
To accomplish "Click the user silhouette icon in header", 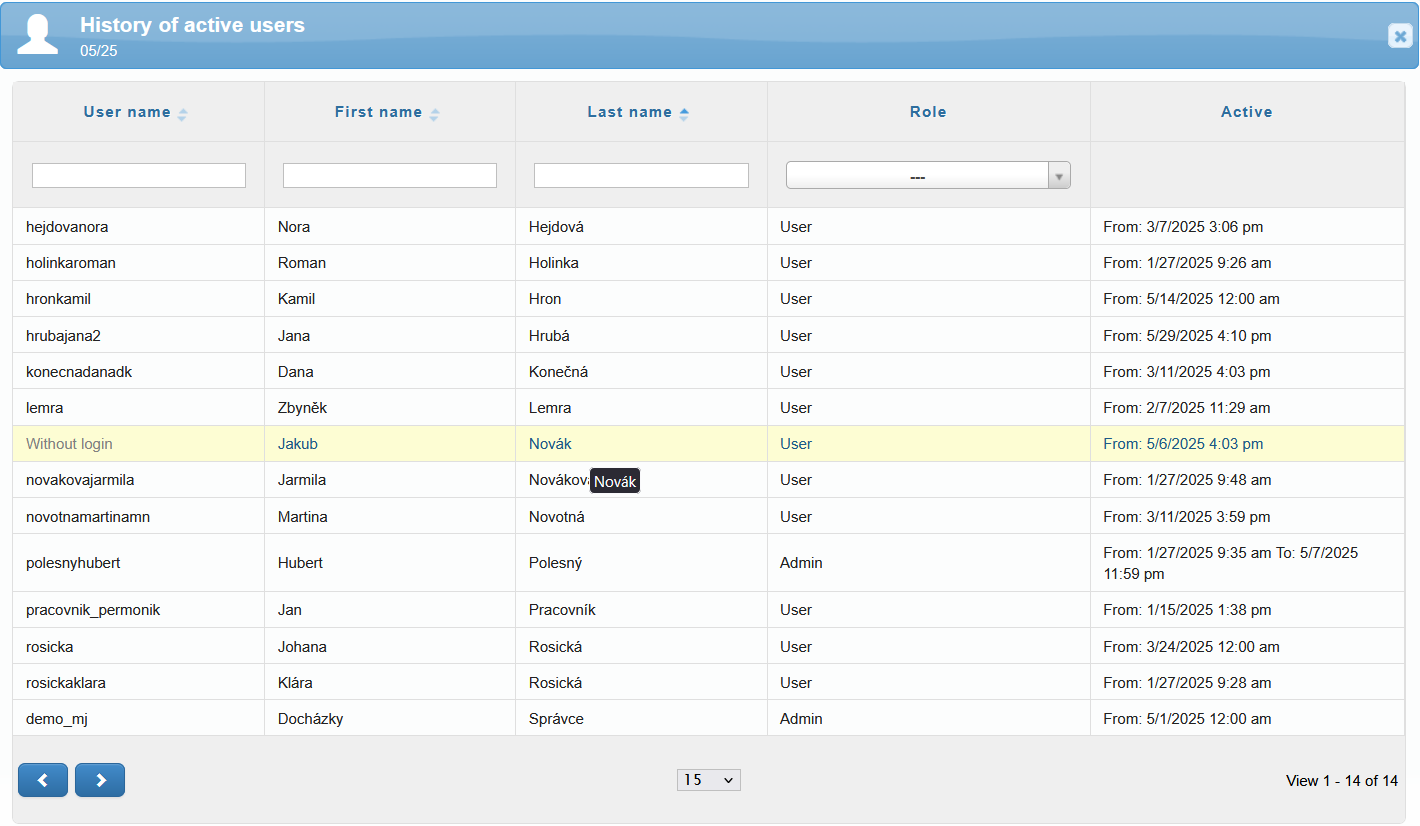I will point(38,35).
